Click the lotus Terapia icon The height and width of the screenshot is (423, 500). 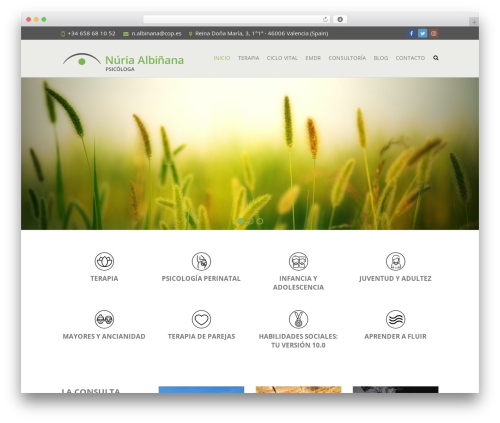[104, 261]
